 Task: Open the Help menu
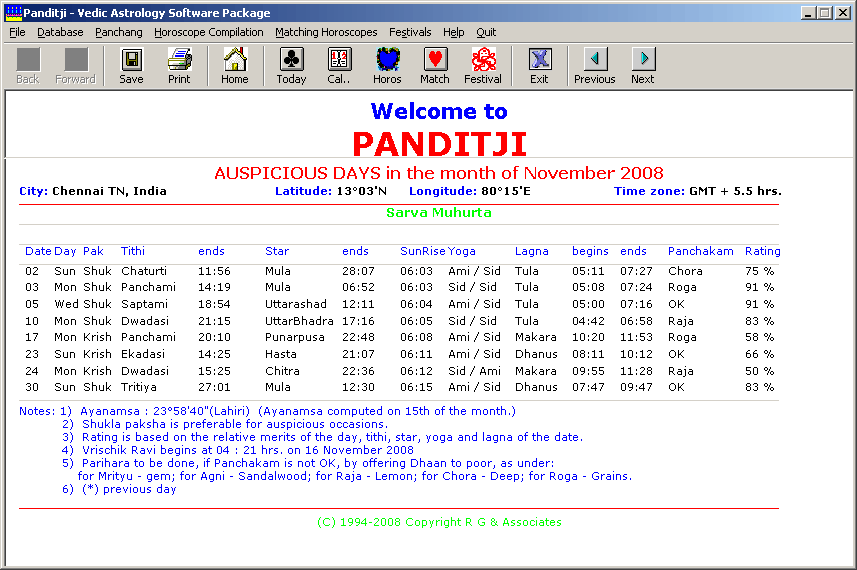click(x=454, y=32)
